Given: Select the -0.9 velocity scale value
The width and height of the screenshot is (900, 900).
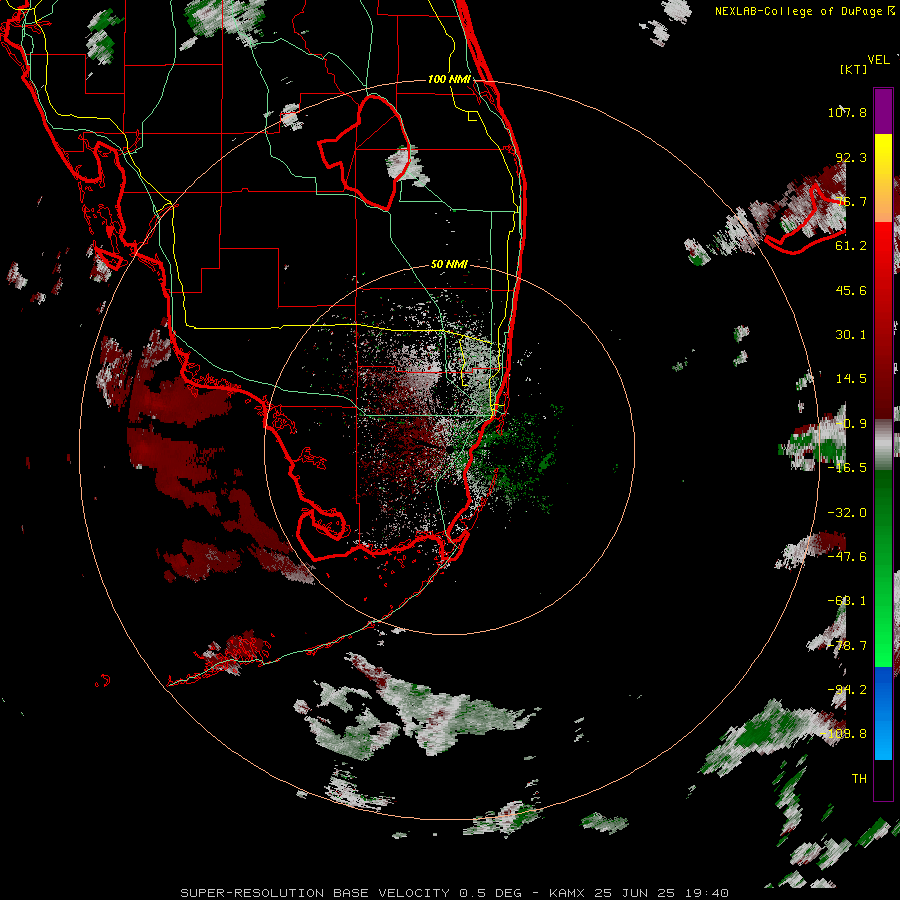Looking at the screenshot, I should [x=851, y=424].
